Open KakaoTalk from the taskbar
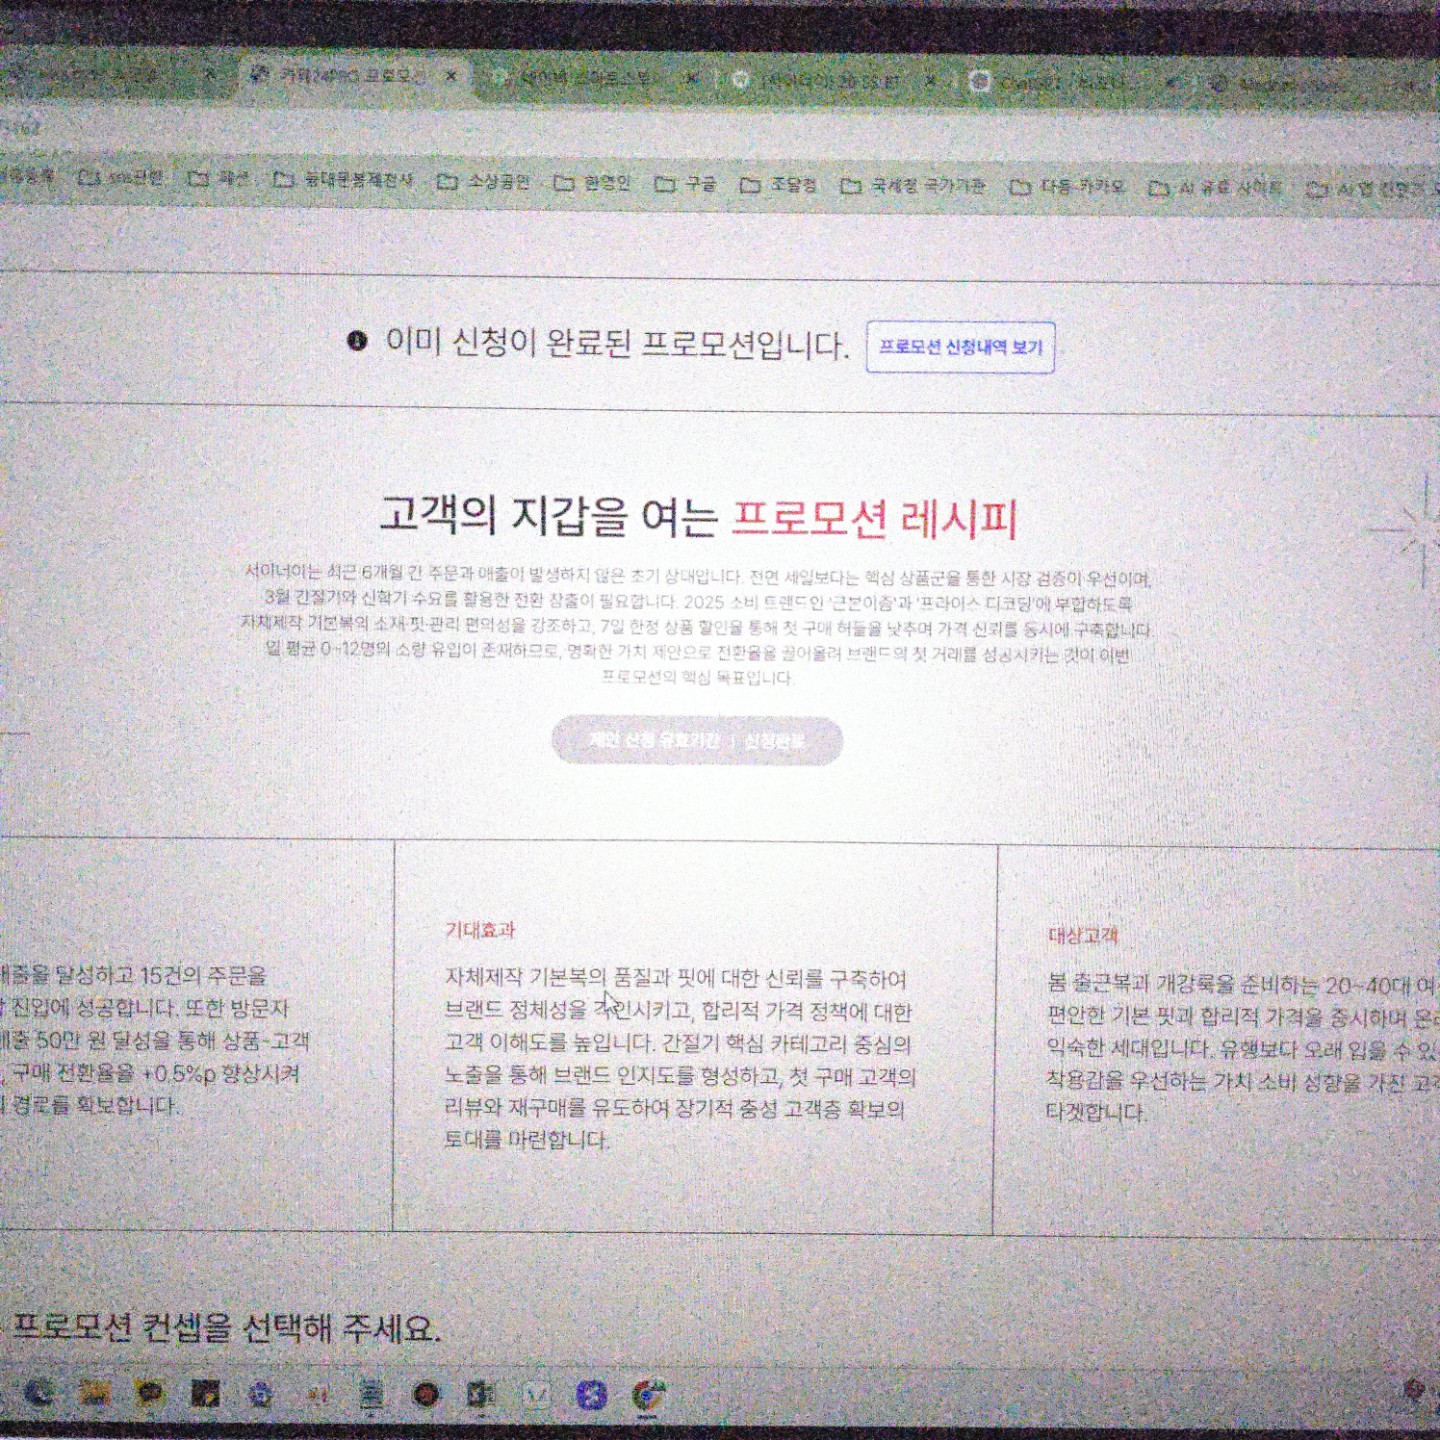 [150, 1392]
